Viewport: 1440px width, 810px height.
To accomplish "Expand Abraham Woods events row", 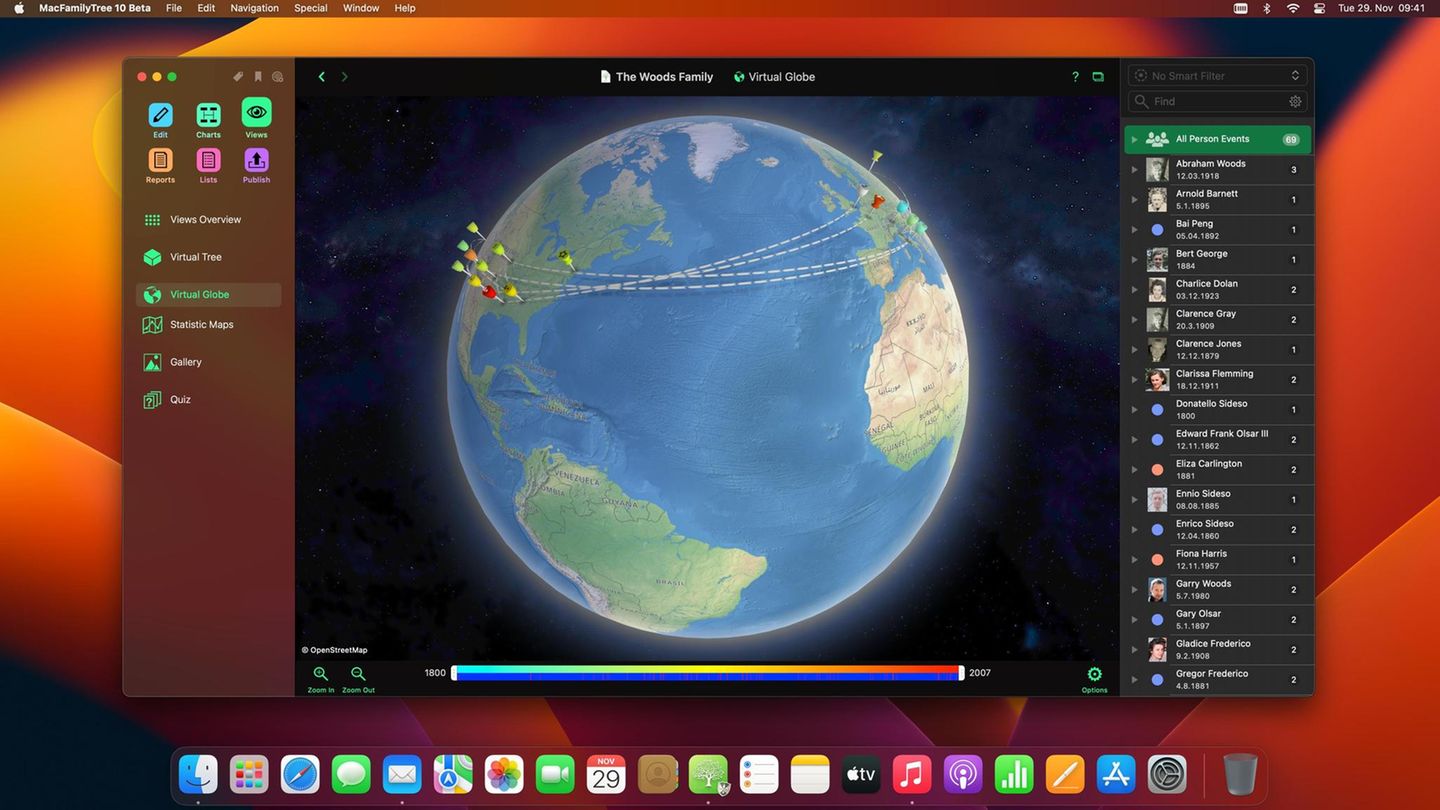I will [x=1134, y=170].
